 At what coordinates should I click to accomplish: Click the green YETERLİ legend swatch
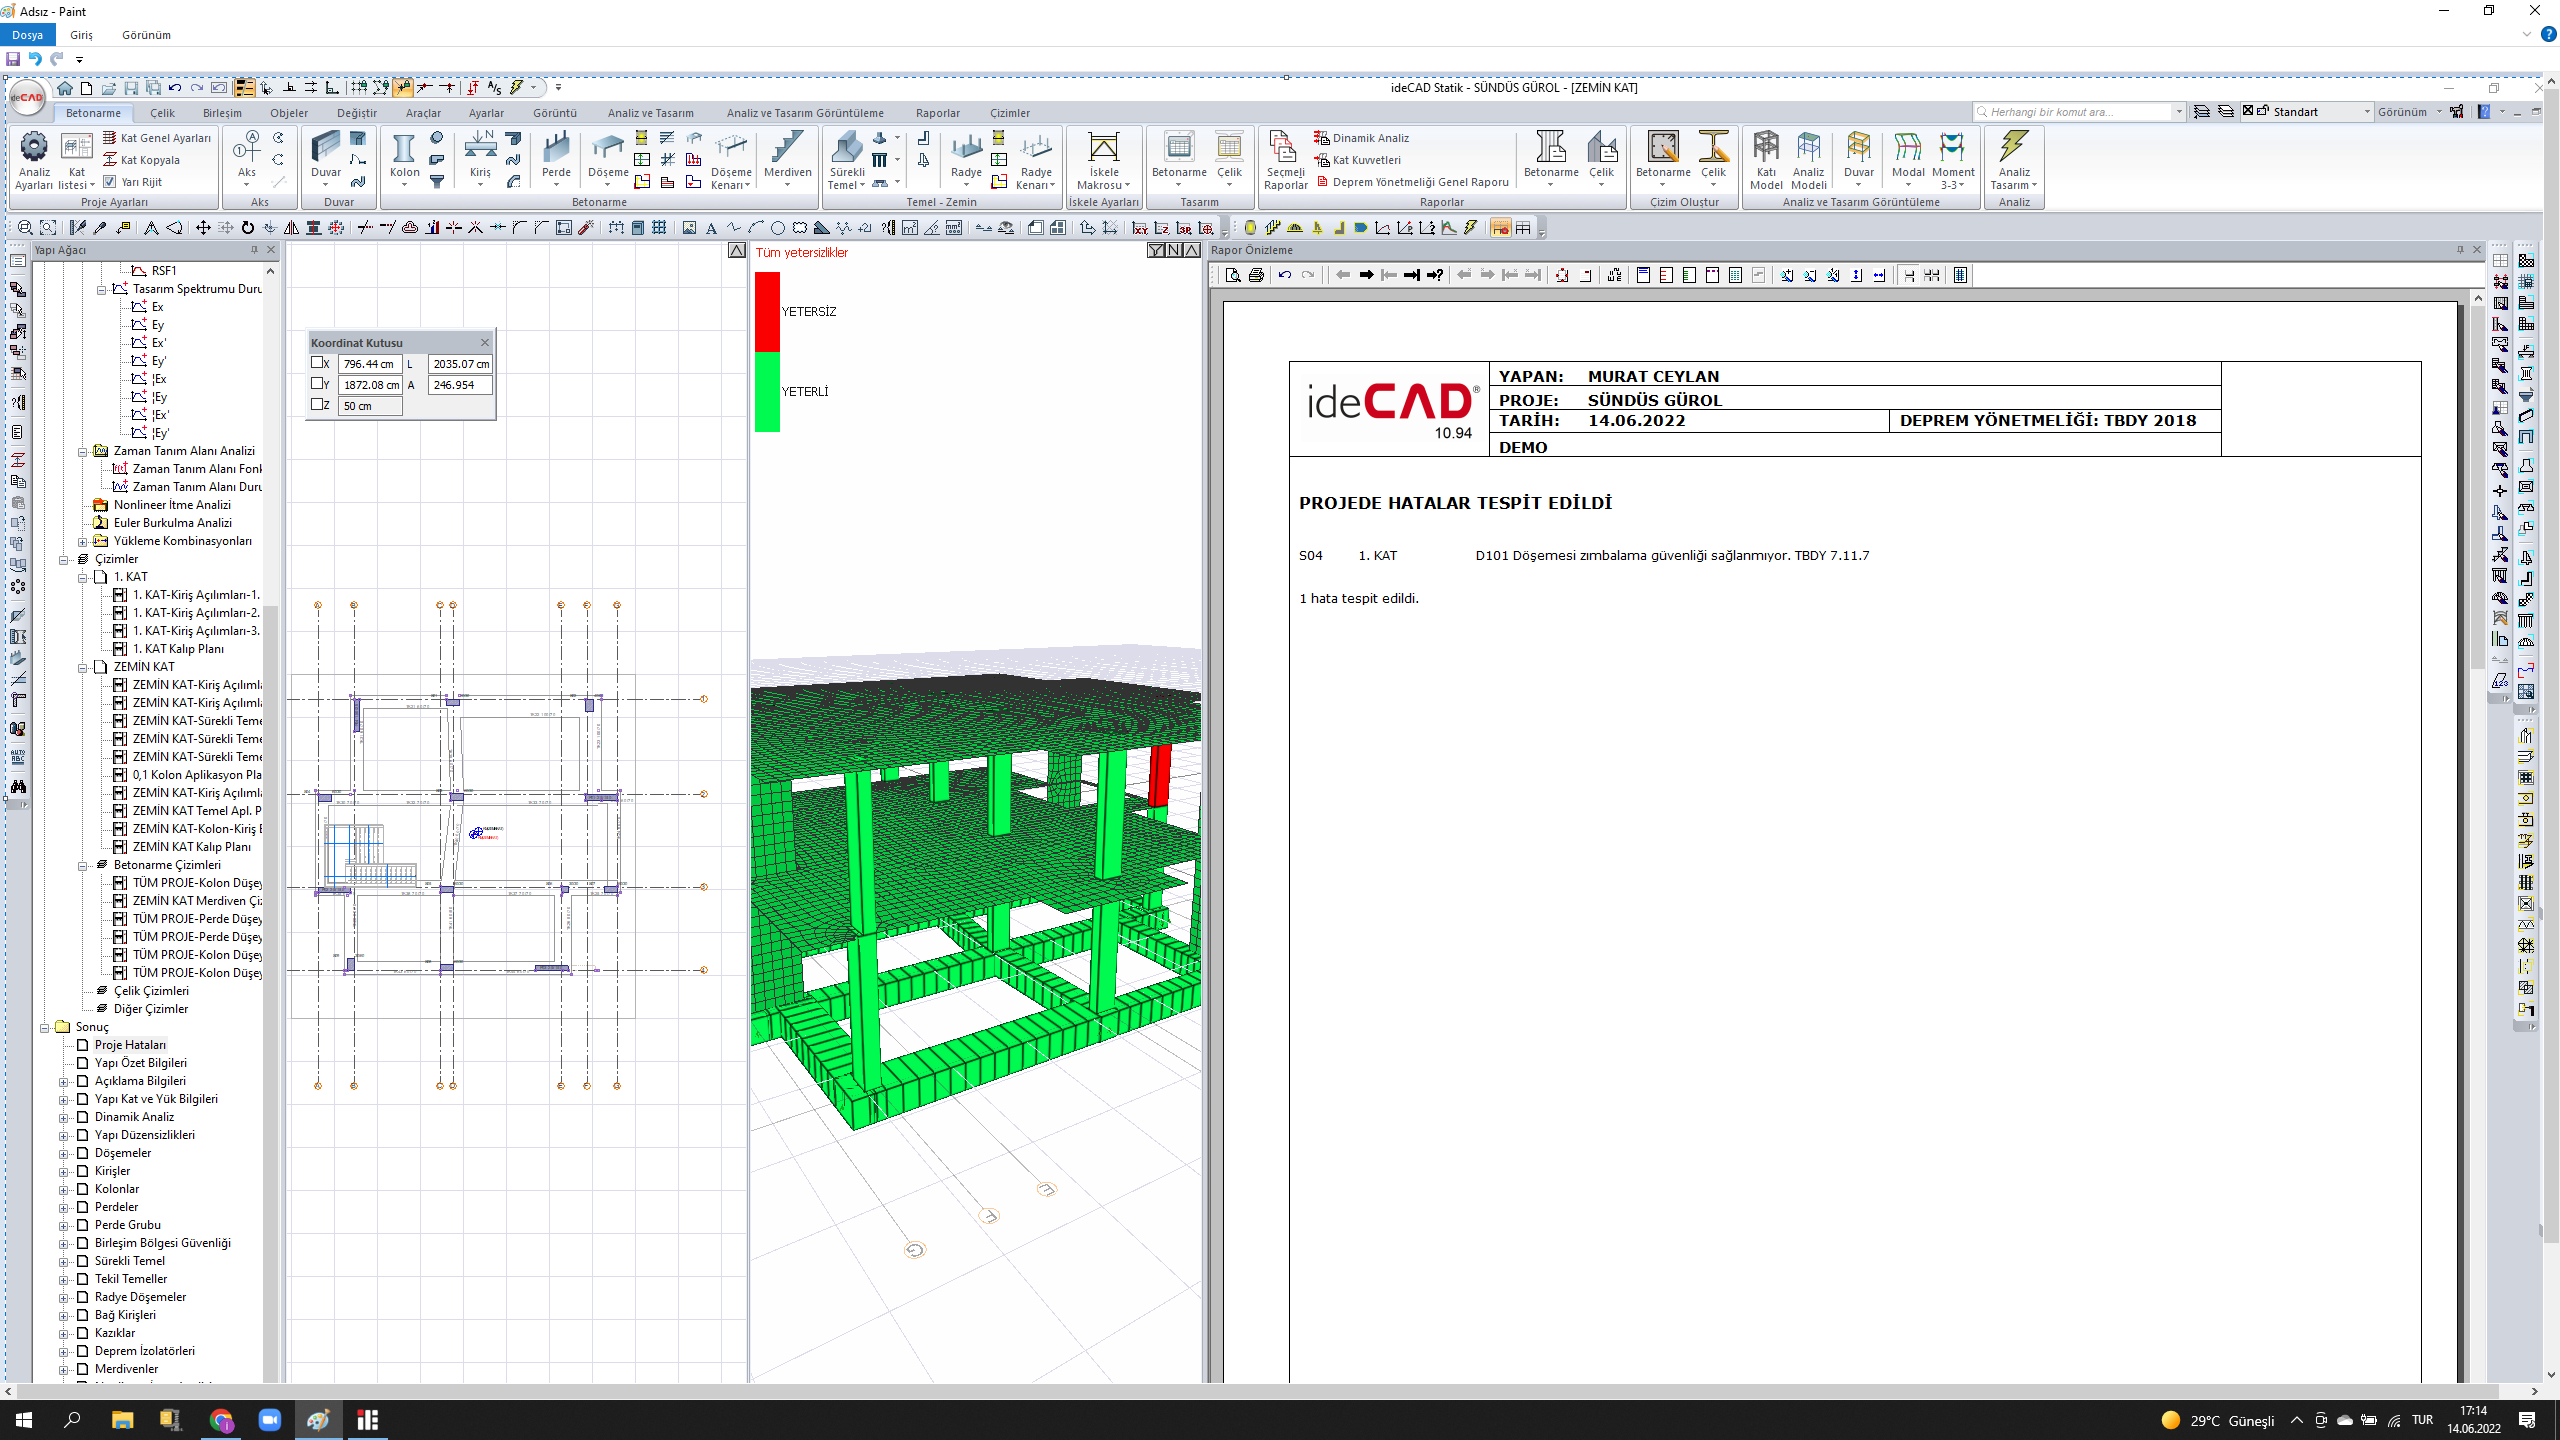point(767,391)
